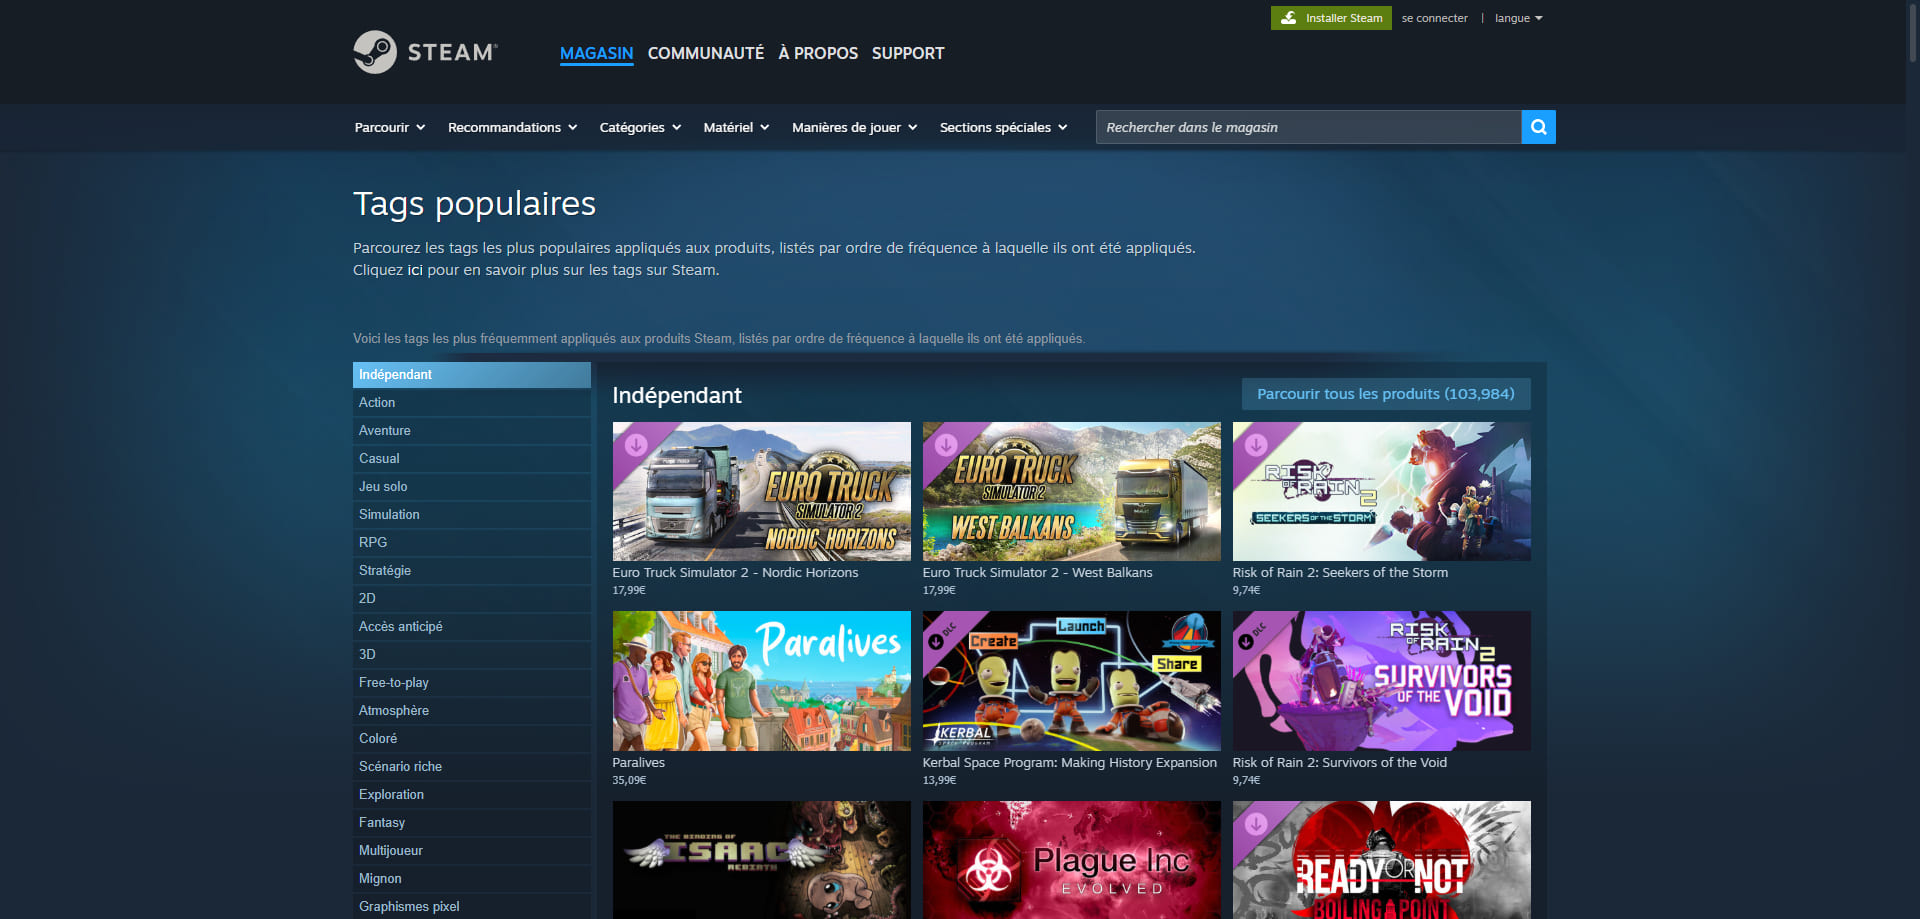The width and height of the screenshot is (1920, 919).
Task: Select the Mignon tag
Action: pos(472,878)
